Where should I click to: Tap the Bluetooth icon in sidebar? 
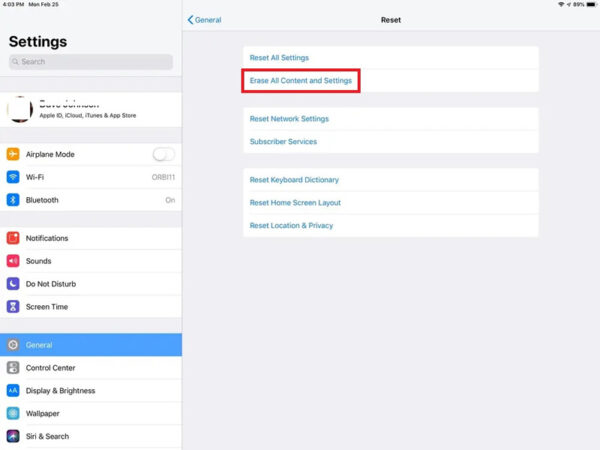coord(13,200)
